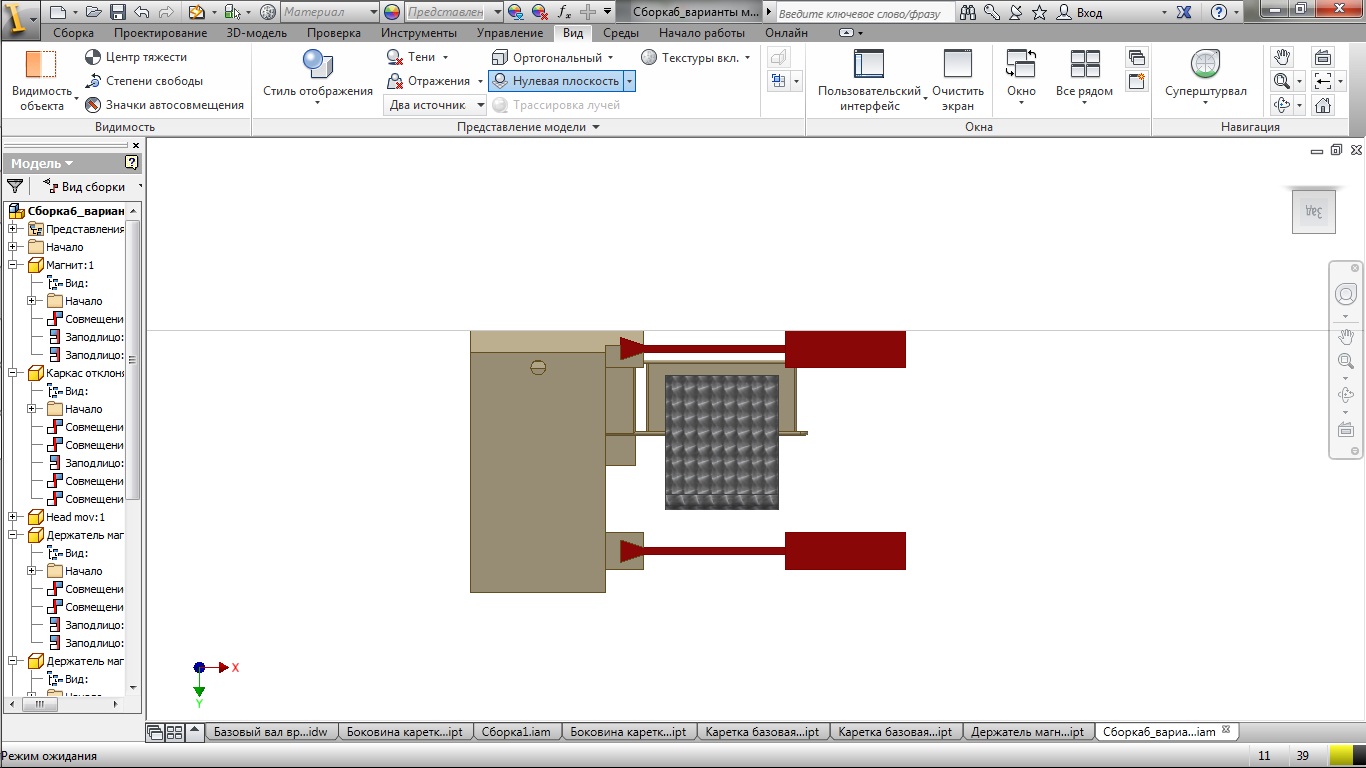Expand the Представления tree node
The height and width of the screenshot is (768, 1366).
coord(13,229)
